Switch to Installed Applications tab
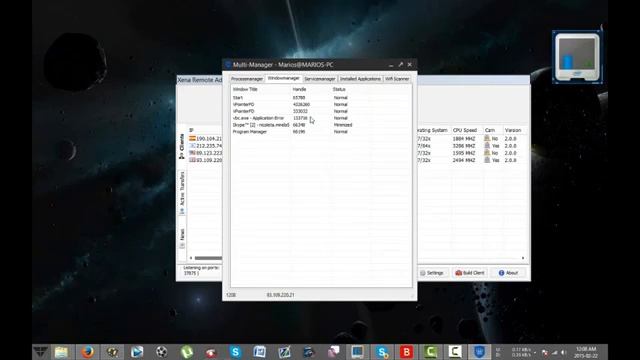Image resolution: width=640 pixels, height=360 pixels. tap(360, 79)
